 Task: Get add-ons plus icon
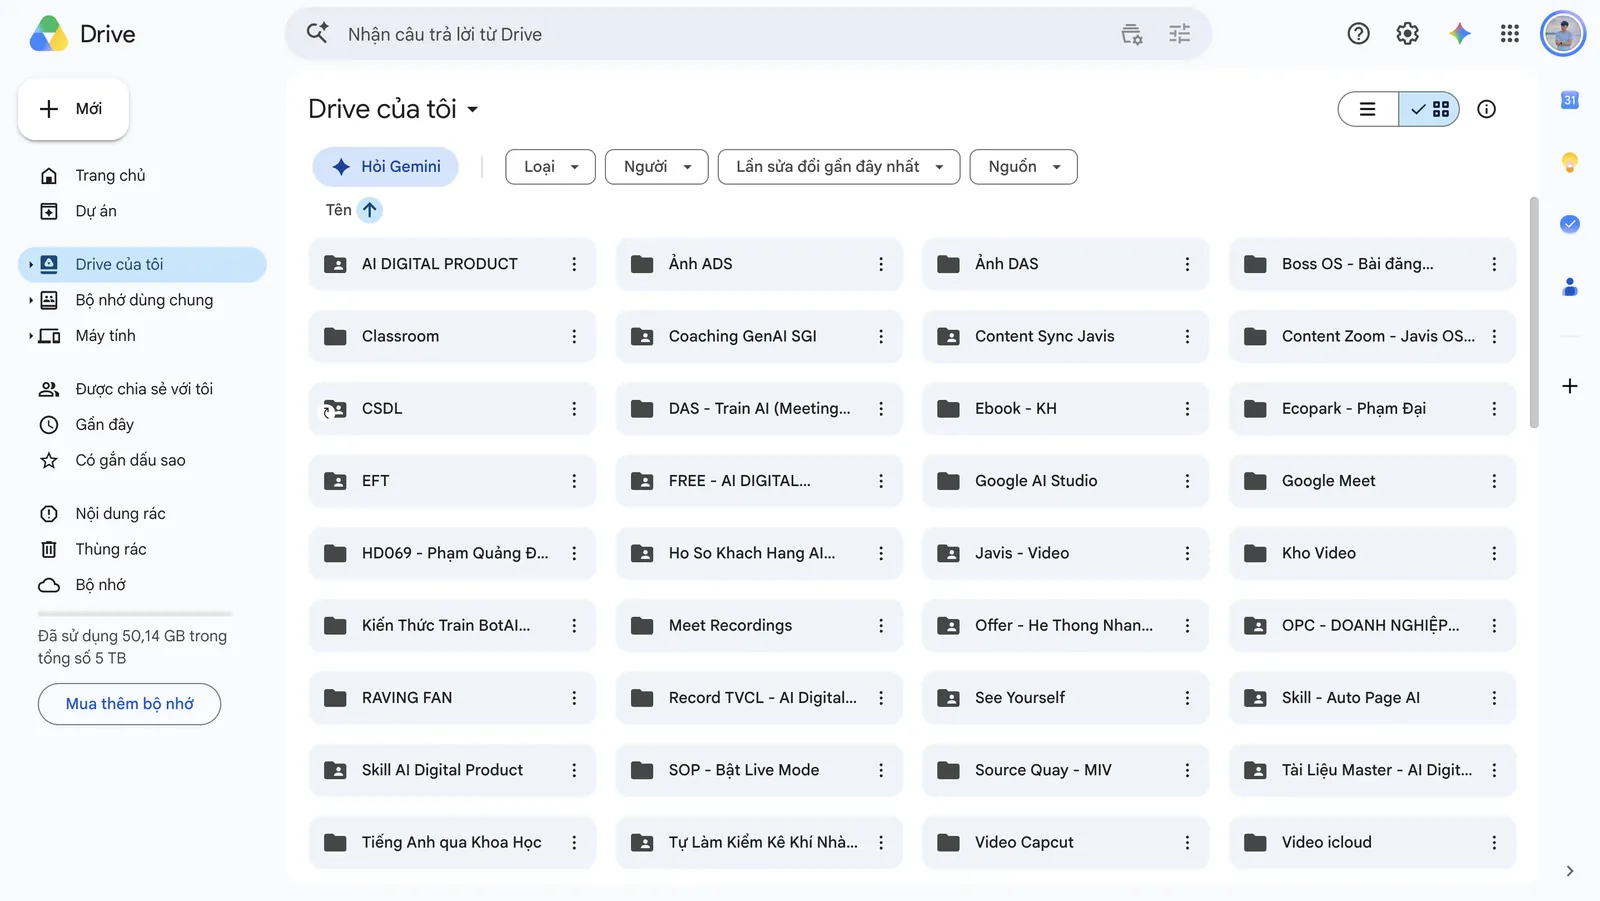(x=1570, y=386)
